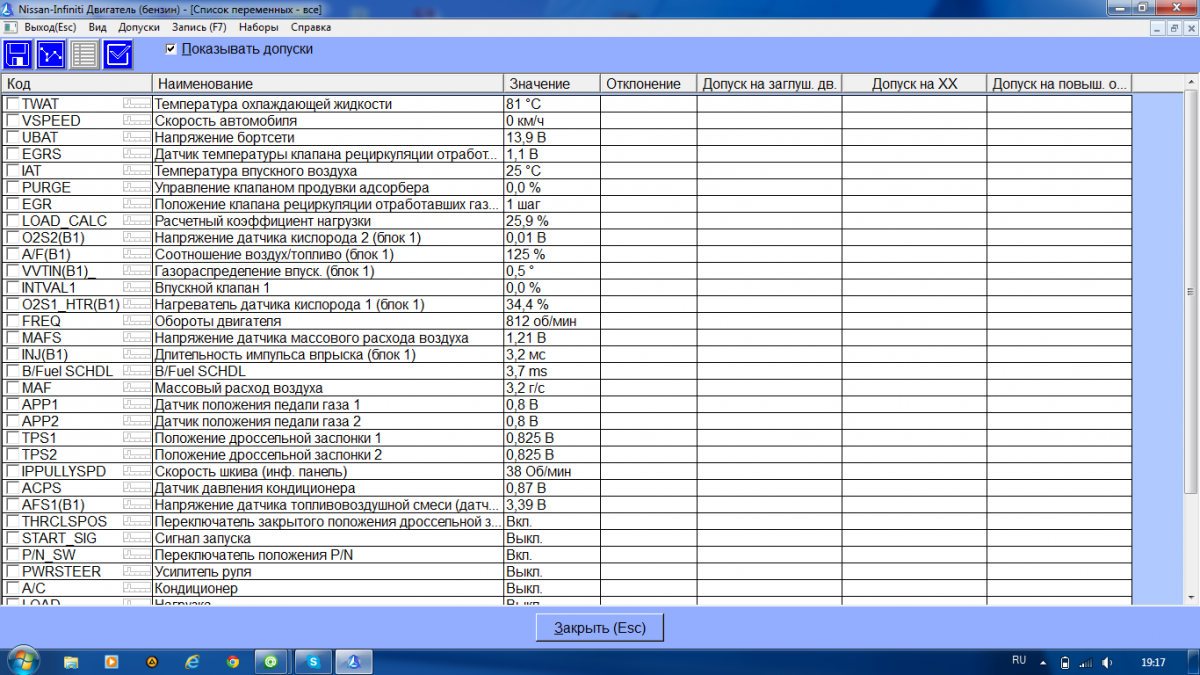Check the O2S2(B1) row checkbox
The height and width of the screenshot is (675, 1200).
[12, 238]
